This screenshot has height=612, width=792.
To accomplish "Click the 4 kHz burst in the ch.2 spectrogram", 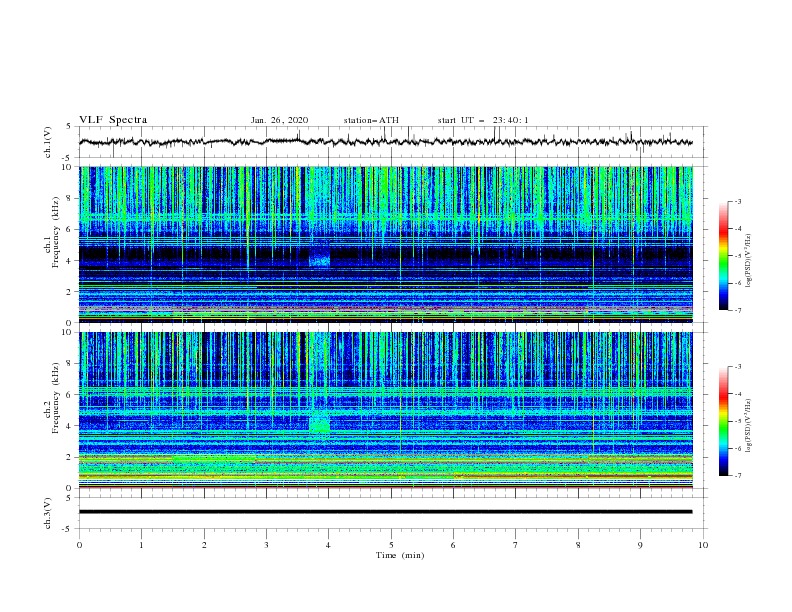I will pyautogui.click(x=319, y=423).
